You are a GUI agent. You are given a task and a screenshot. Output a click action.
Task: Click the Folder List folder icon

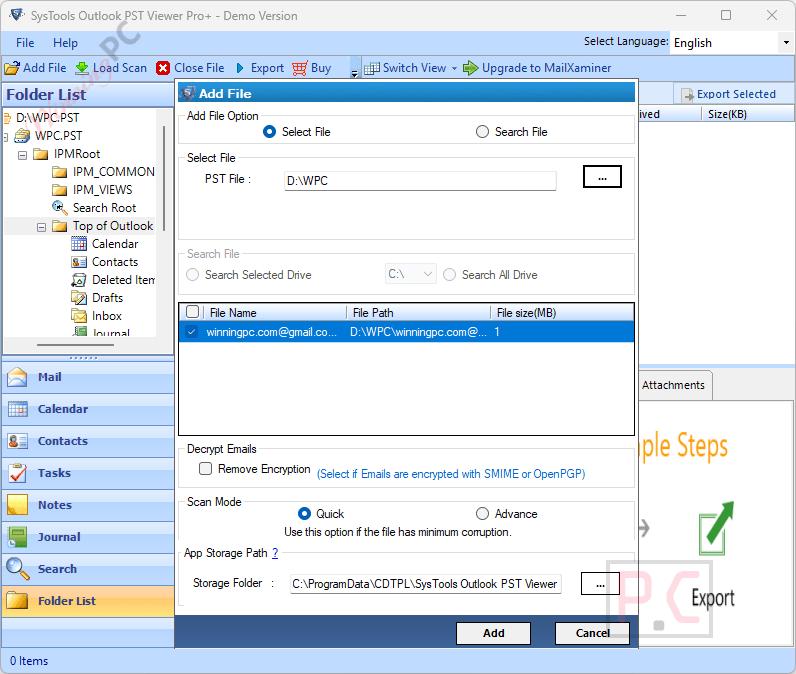18,601
